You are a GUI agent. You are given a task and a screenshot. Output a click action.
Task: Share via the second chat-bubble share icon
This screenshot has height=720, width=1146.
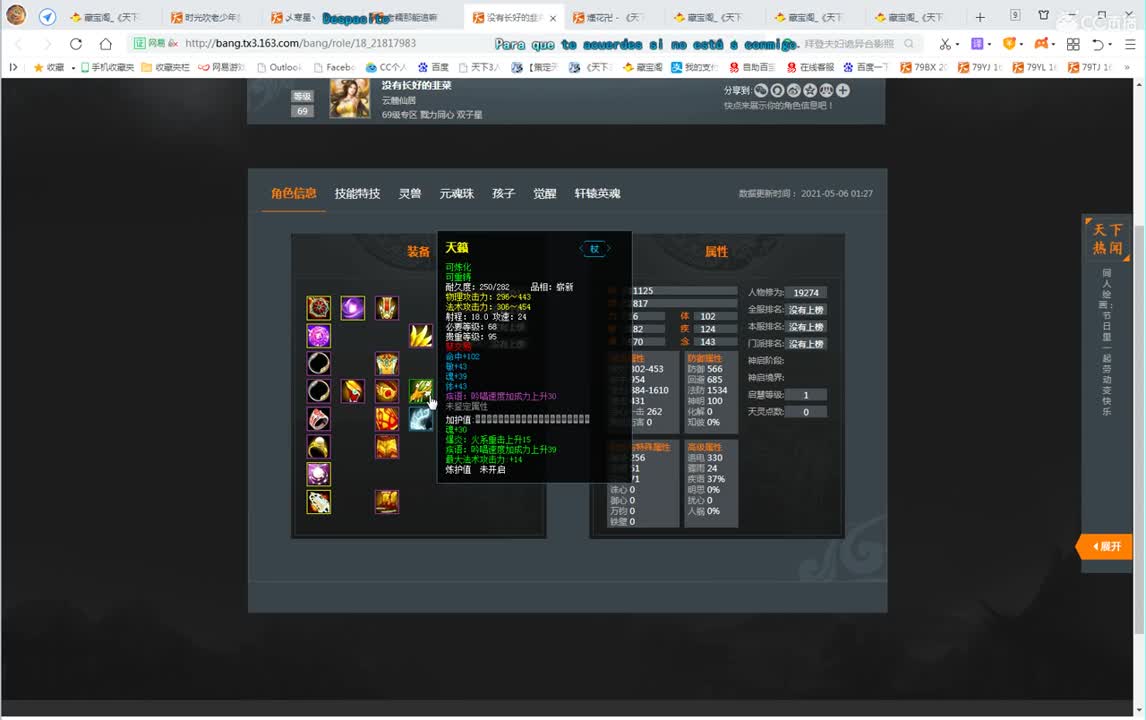point(777,91)
